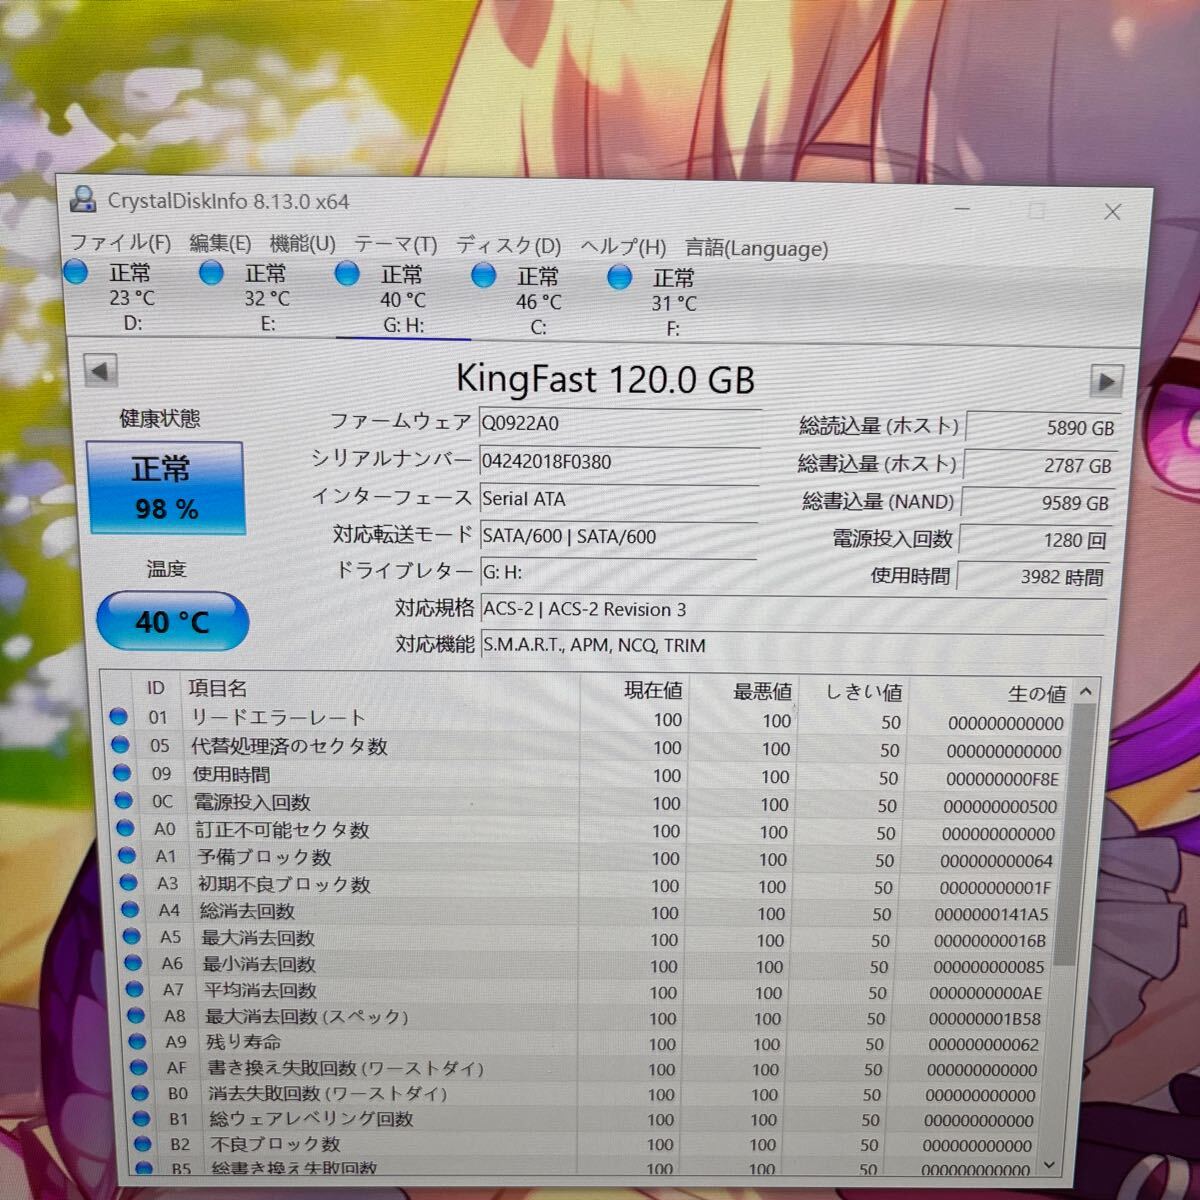Viewport: 1200px width, 1200px height.
Task: Go to previous disk with left arrow
Action: [x=100, y=370]
